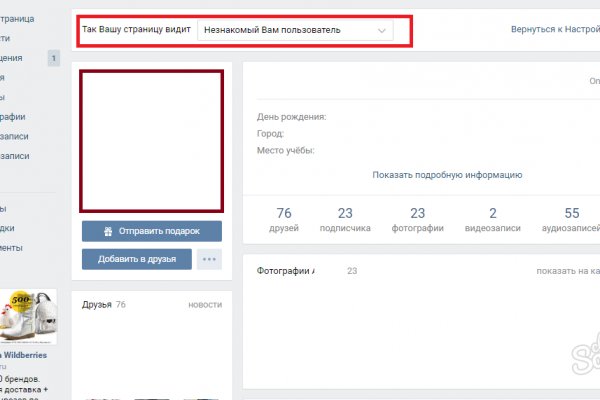Open the 23 подписчика counter

(346, 219)
